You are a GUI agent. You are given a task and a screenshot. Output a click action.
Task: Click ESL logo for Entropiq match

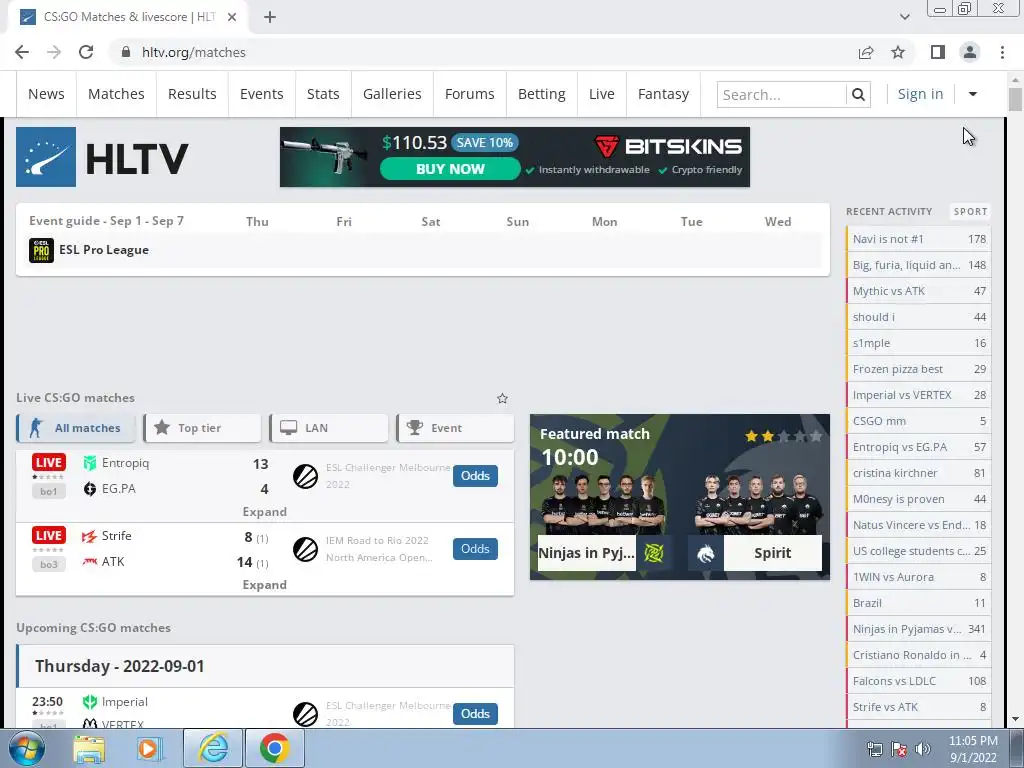tap(305, 476)
